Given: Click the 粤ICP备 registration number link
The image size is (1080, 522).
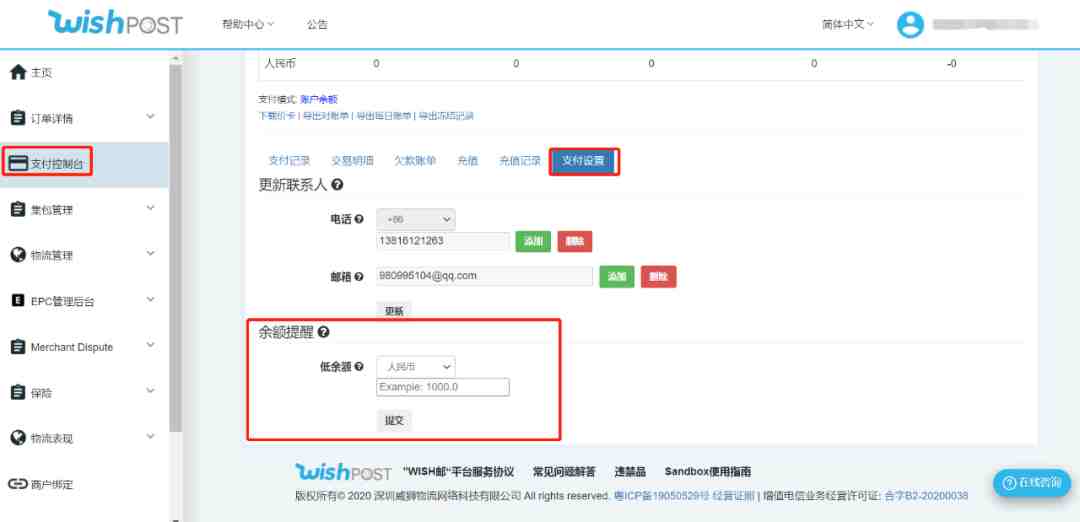Looking at the screenshot, I should [x=661, y=496].
